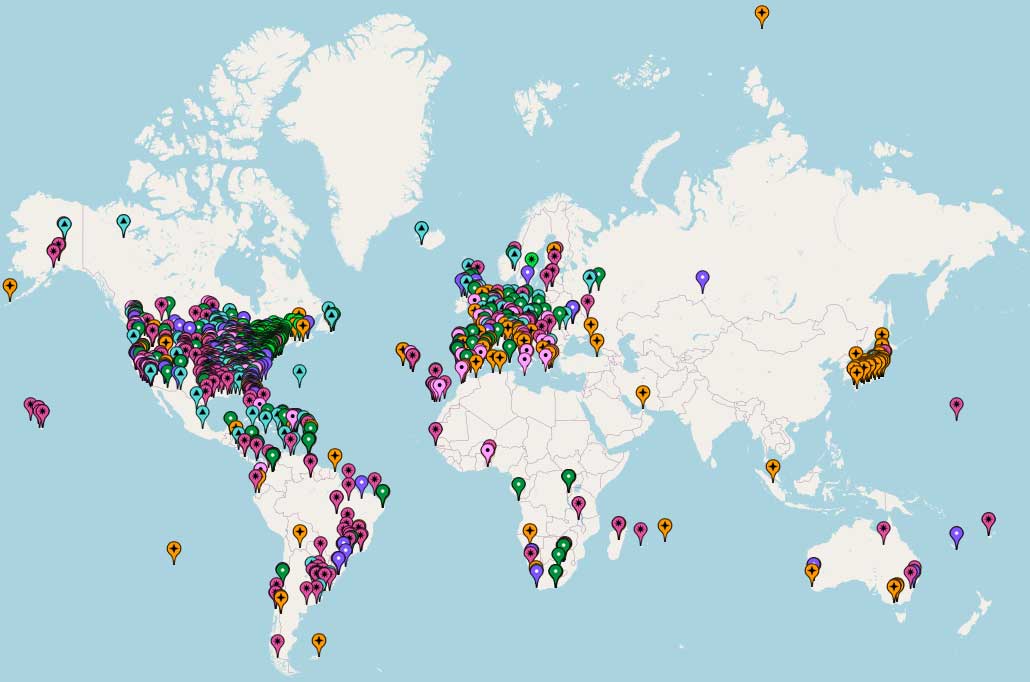Select the green marker in Gabon area
Viewport: 1030px width, 682px height.
coord(518,486)
